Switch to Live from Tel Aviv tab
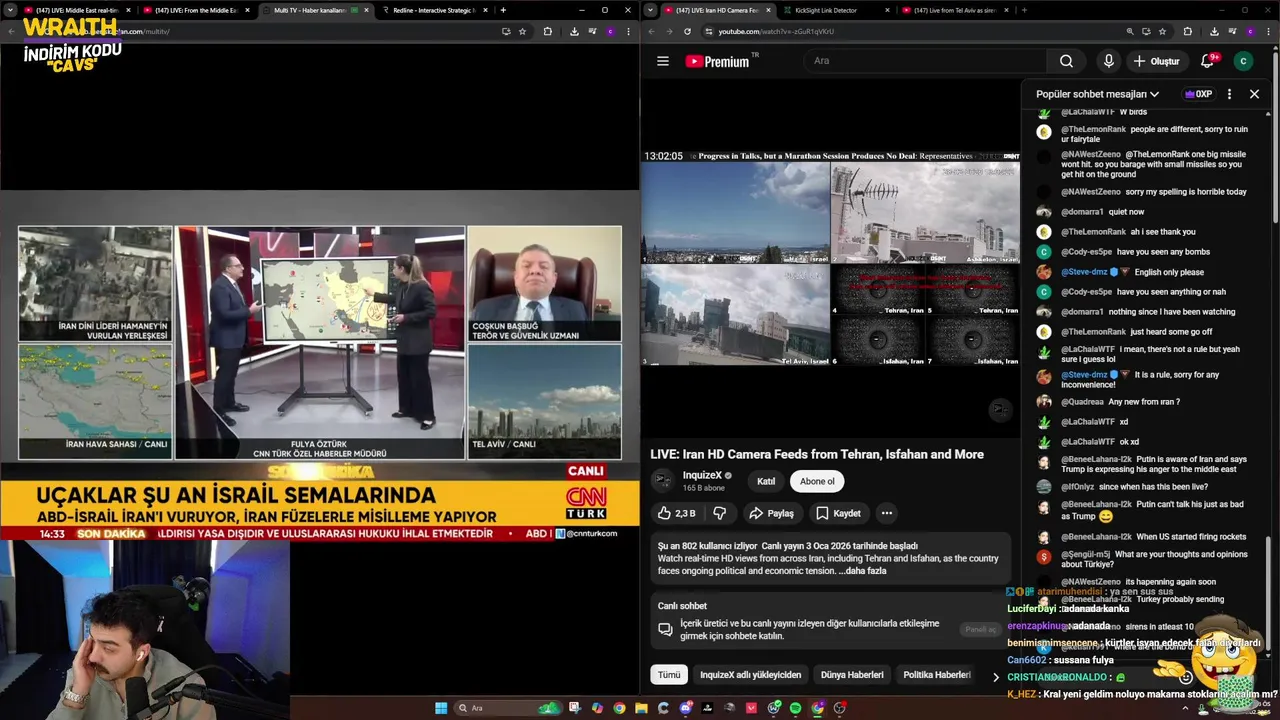The image size is (1280, 720). (x=954, y=10)
